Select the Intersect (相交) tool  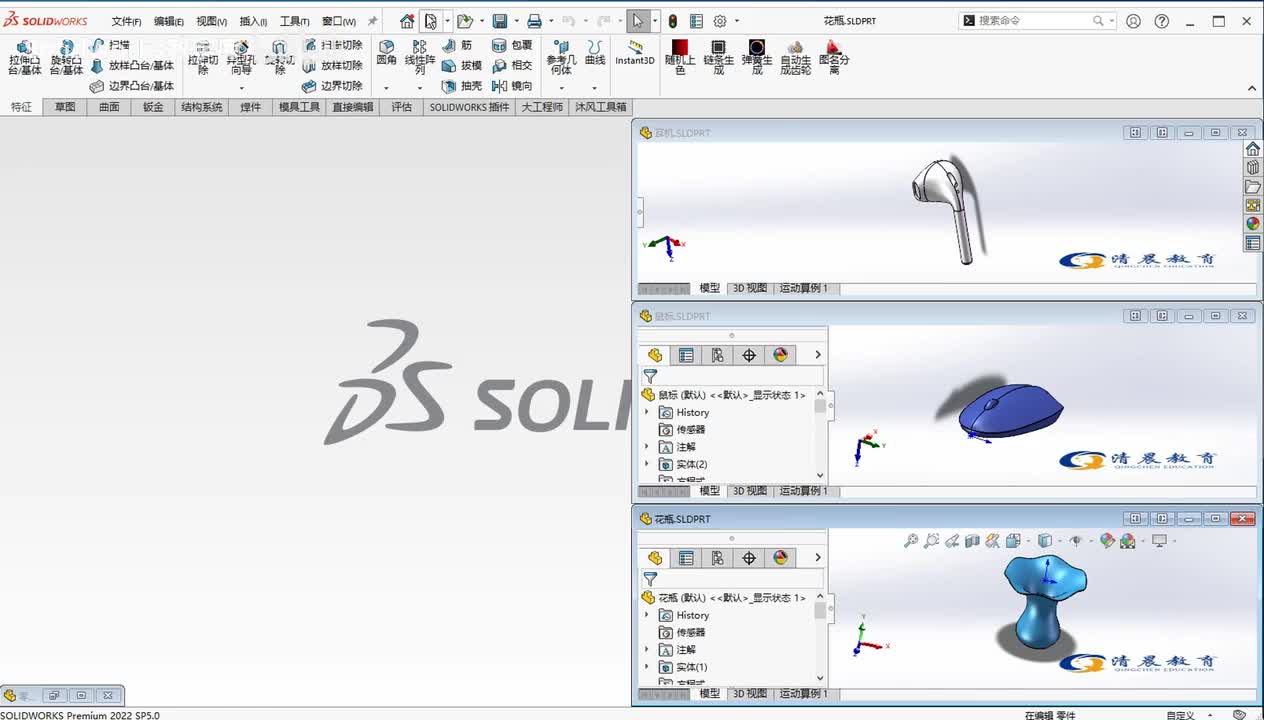point(512,65)
